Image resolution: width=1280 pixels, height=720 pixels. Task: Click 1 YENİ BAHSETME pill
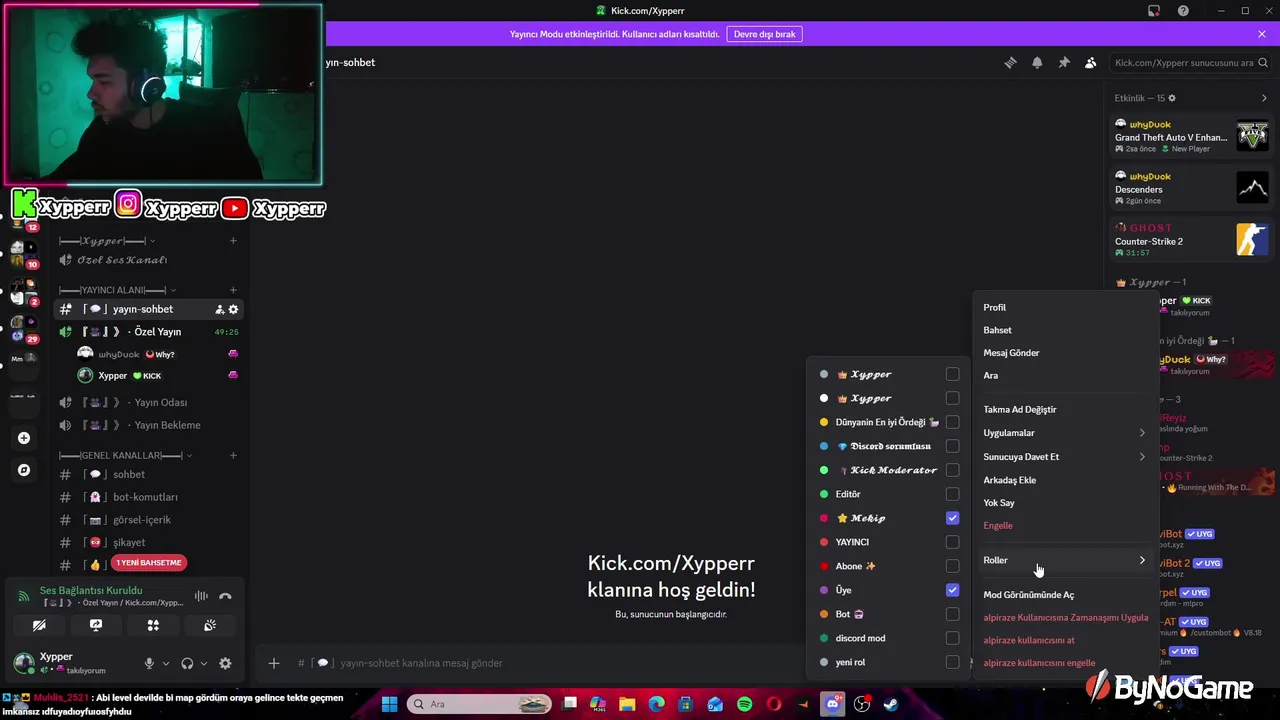(149, 563)
